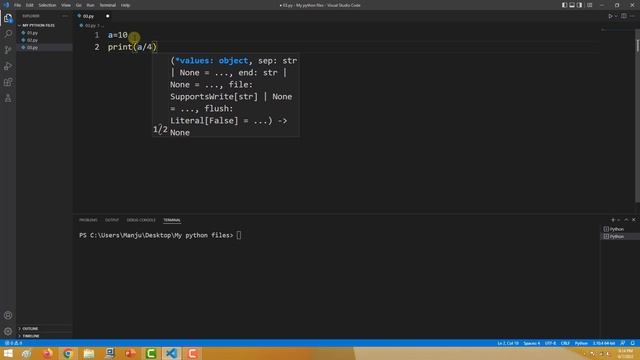Click the Split Editor Right icon
640x360 pixels.
point(624,16)
